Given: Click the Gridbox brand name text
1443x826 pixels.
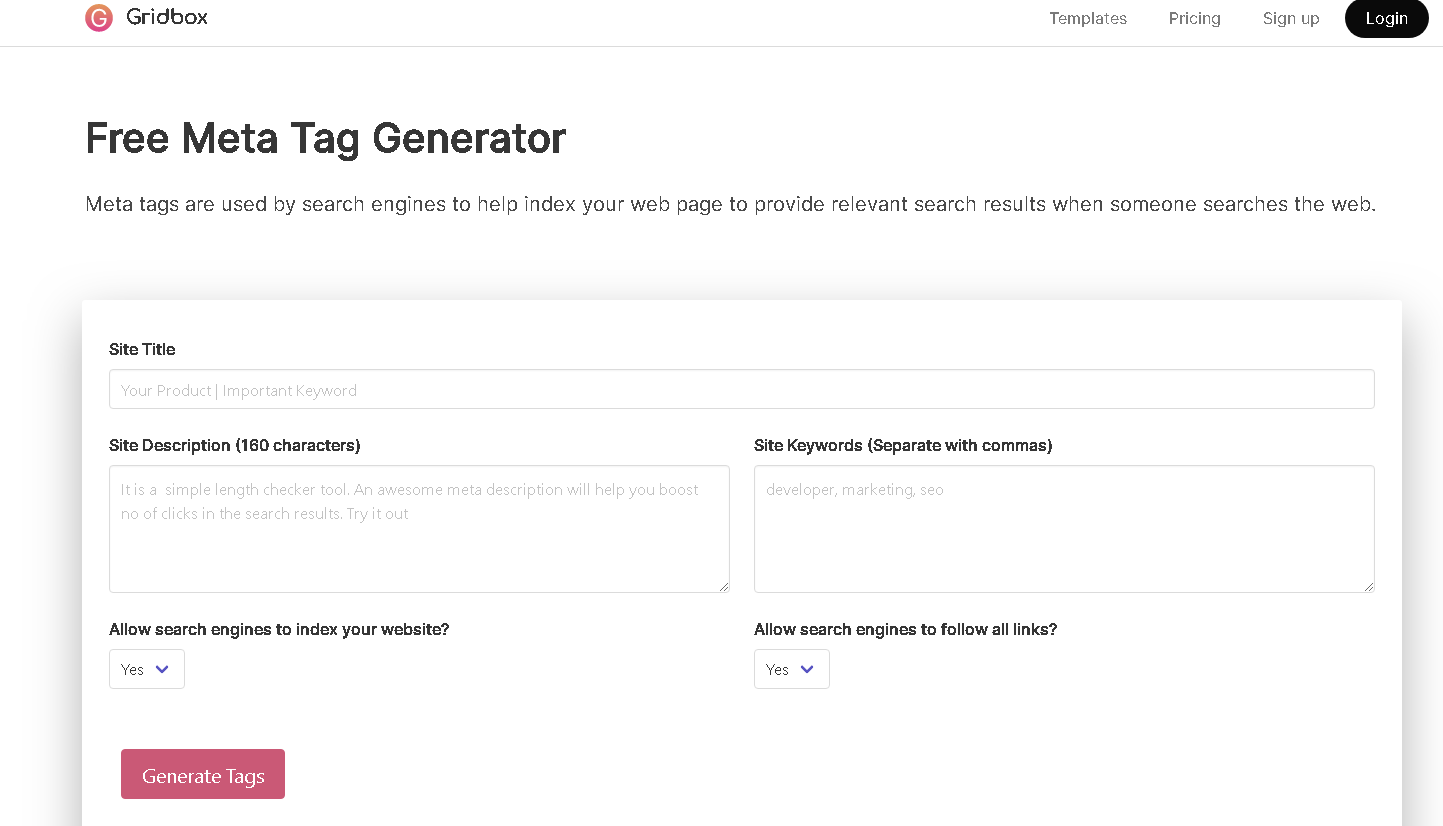Looking at the screenshot, I should [x=167, y=18].
